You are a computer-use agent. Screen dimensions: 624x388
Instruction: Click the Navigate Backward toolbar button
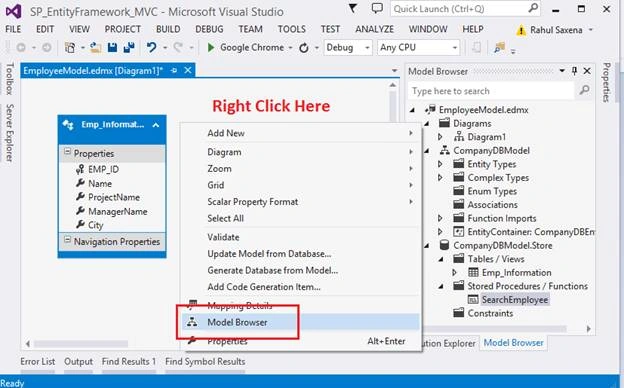[x=21, y=48]
